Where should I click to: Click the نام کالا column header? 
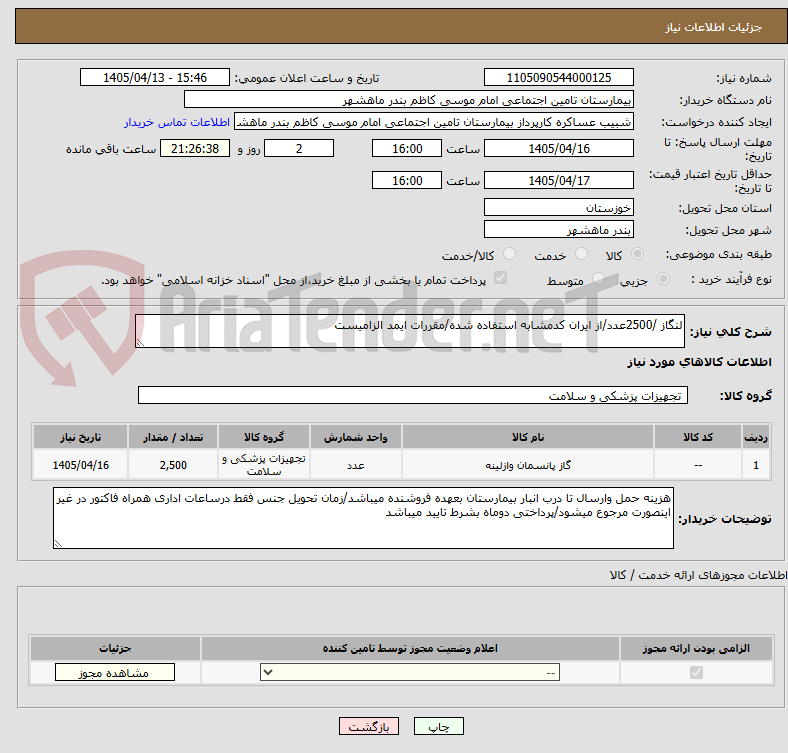528,437
